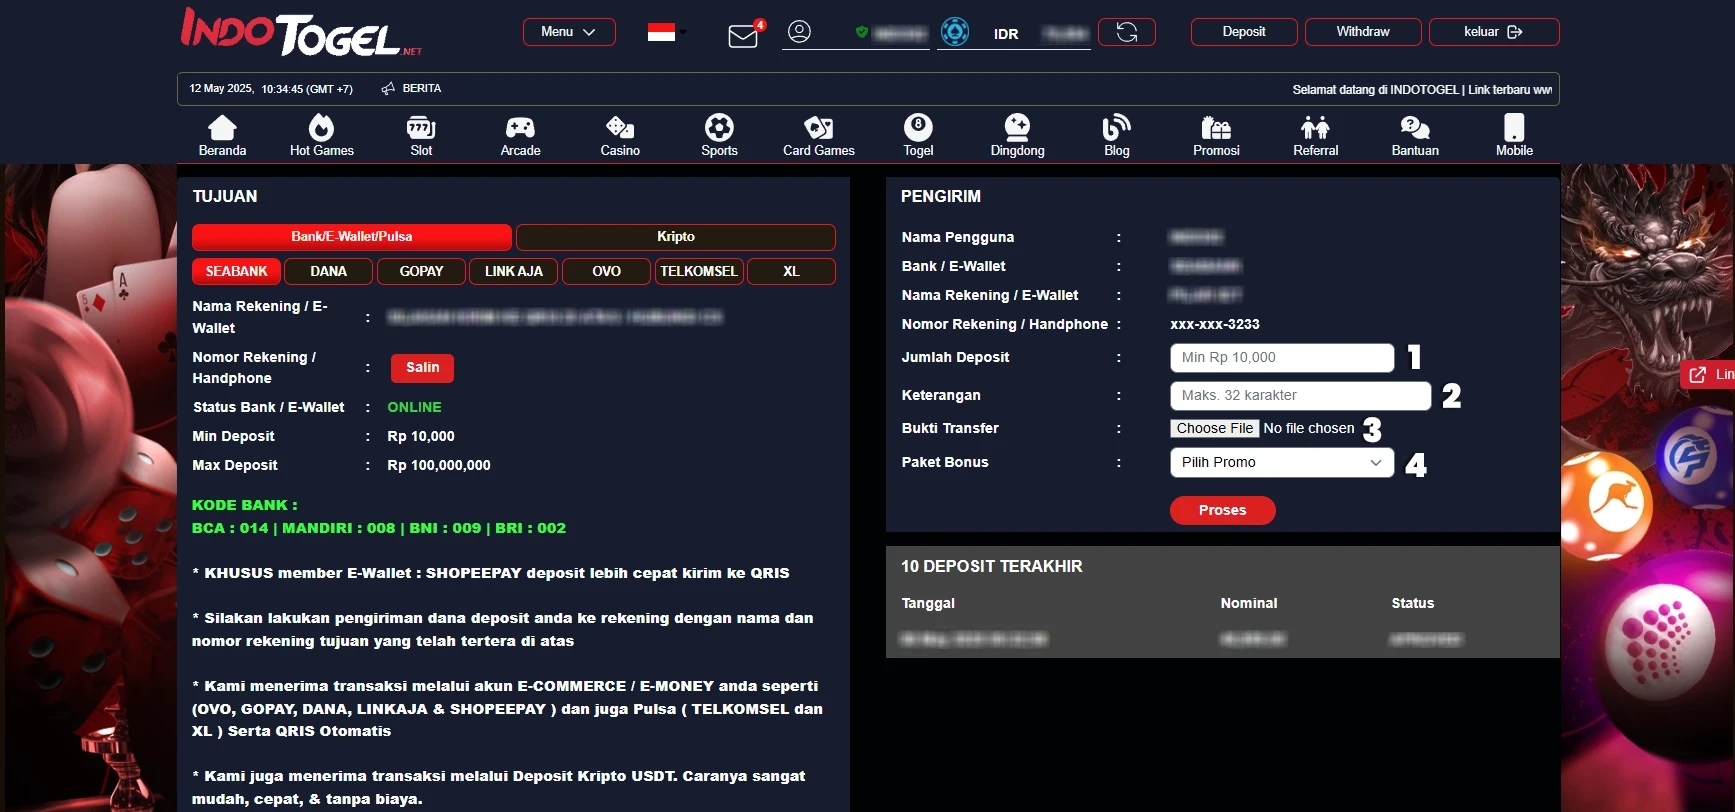Image resolution: width=1735 pixels, height=812 pixels.
Task: Select GOPAY payment option
Action: point(421,272)
